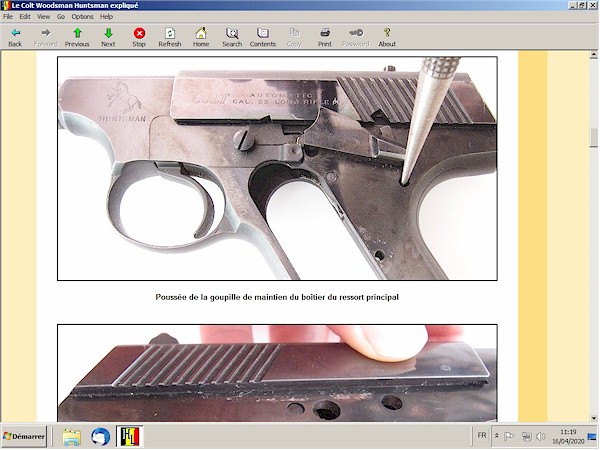Image resolution: width=600 pixels, height=450 pixels.
Task: Open the Options menu
Action: tap(82, 16)
